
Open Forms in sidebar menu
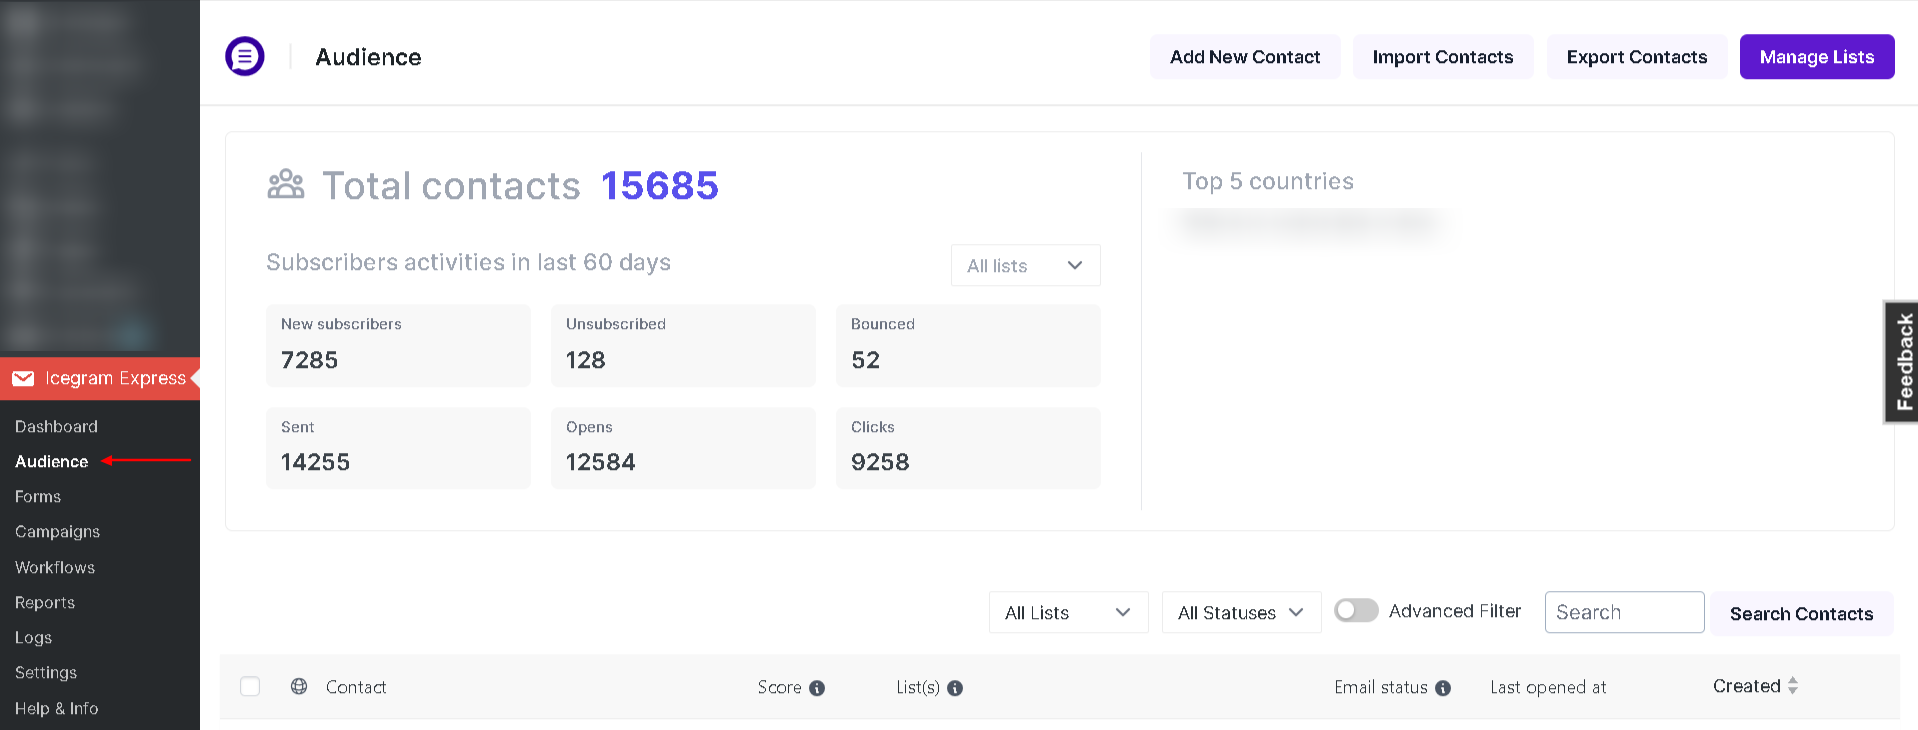click(x=38, y=496)
